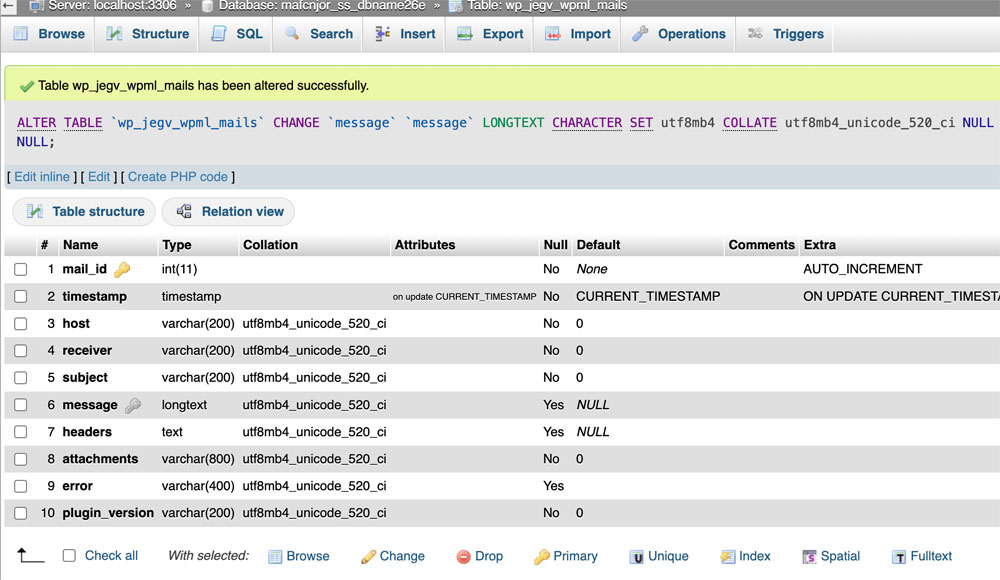Viewport: 1000px width, 580px height.
Task: Click the Structure tab icon
Action: [114, 34]
